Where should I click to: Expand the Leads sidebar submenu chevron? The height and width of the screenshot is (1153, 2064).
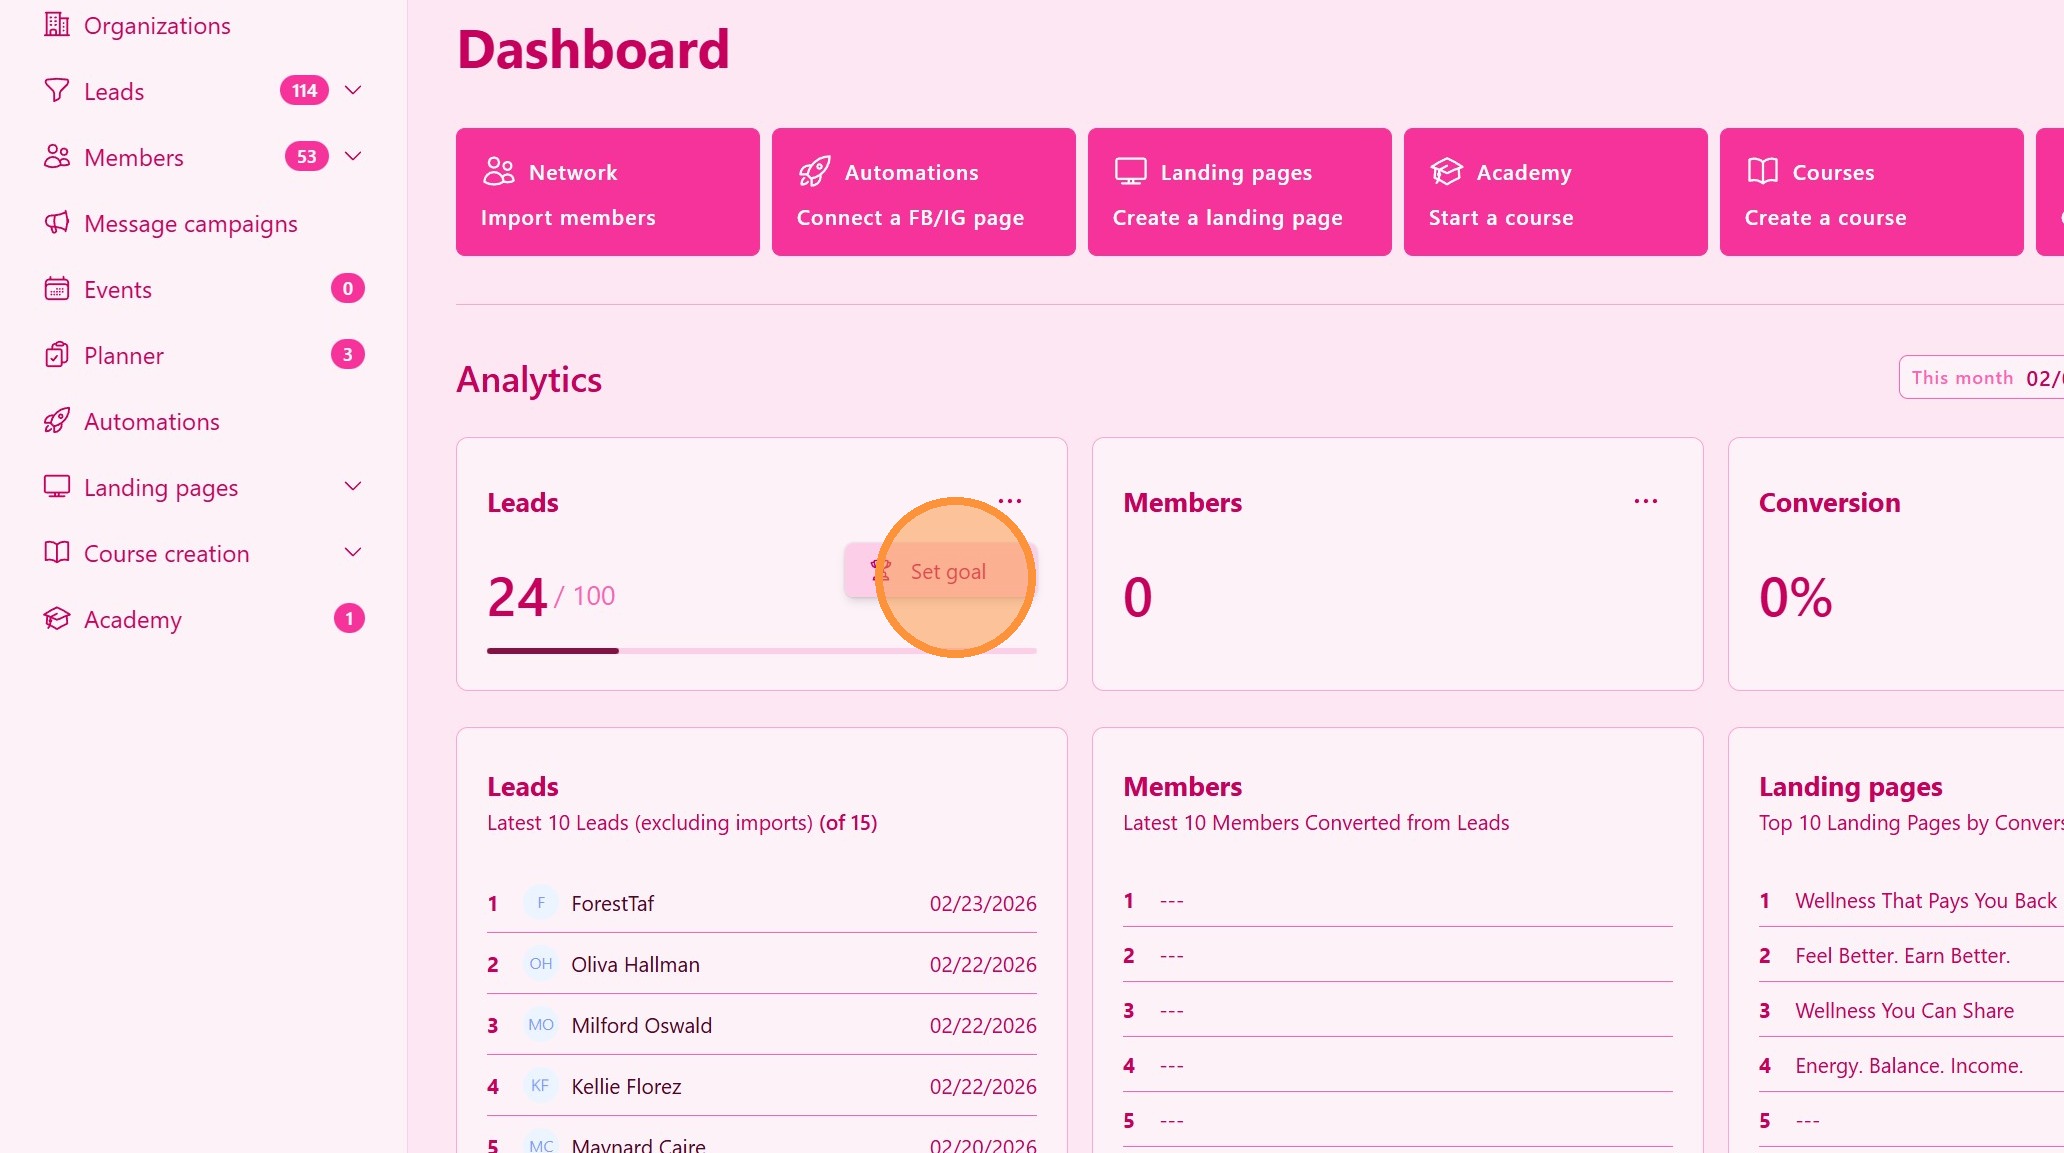click(353, 90)
